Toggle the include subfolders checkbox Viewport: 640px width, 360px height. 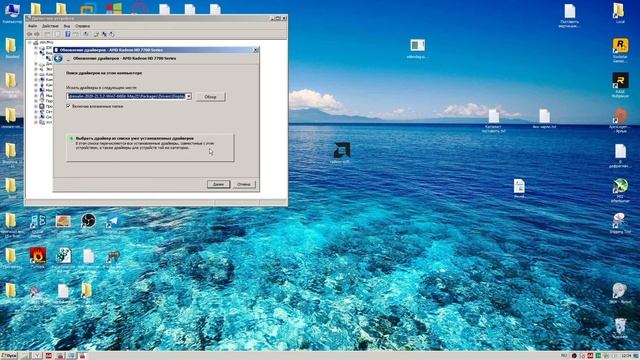click(x=69, y=106)
